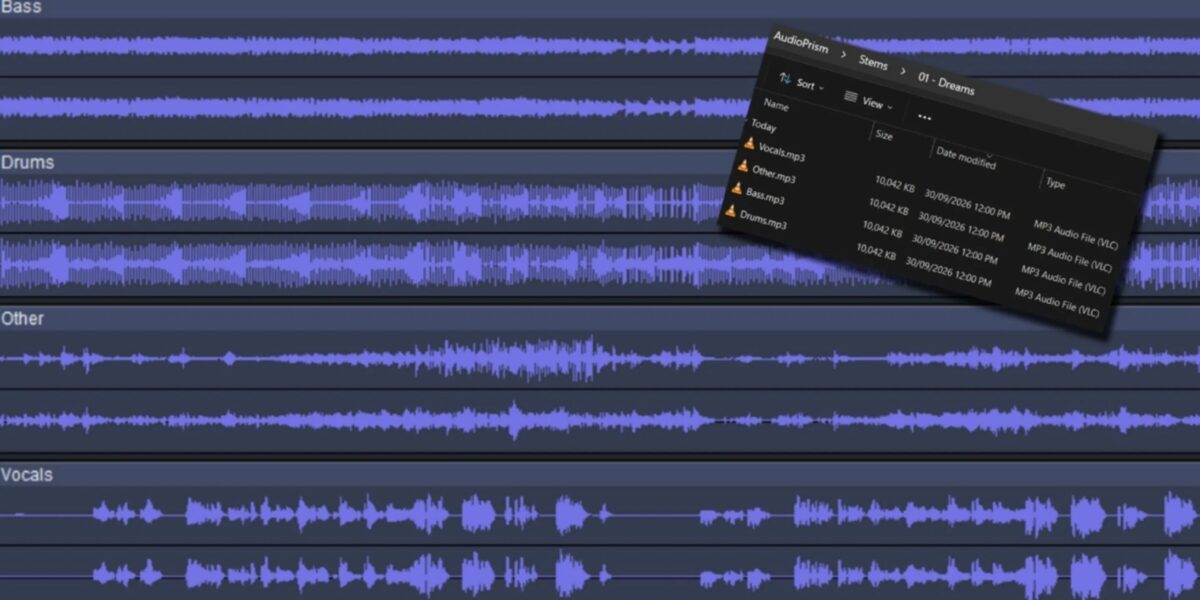This screenshot has height=600, width=1200.
Task: Sort files by the Name column header
Action: click(776, 105)
